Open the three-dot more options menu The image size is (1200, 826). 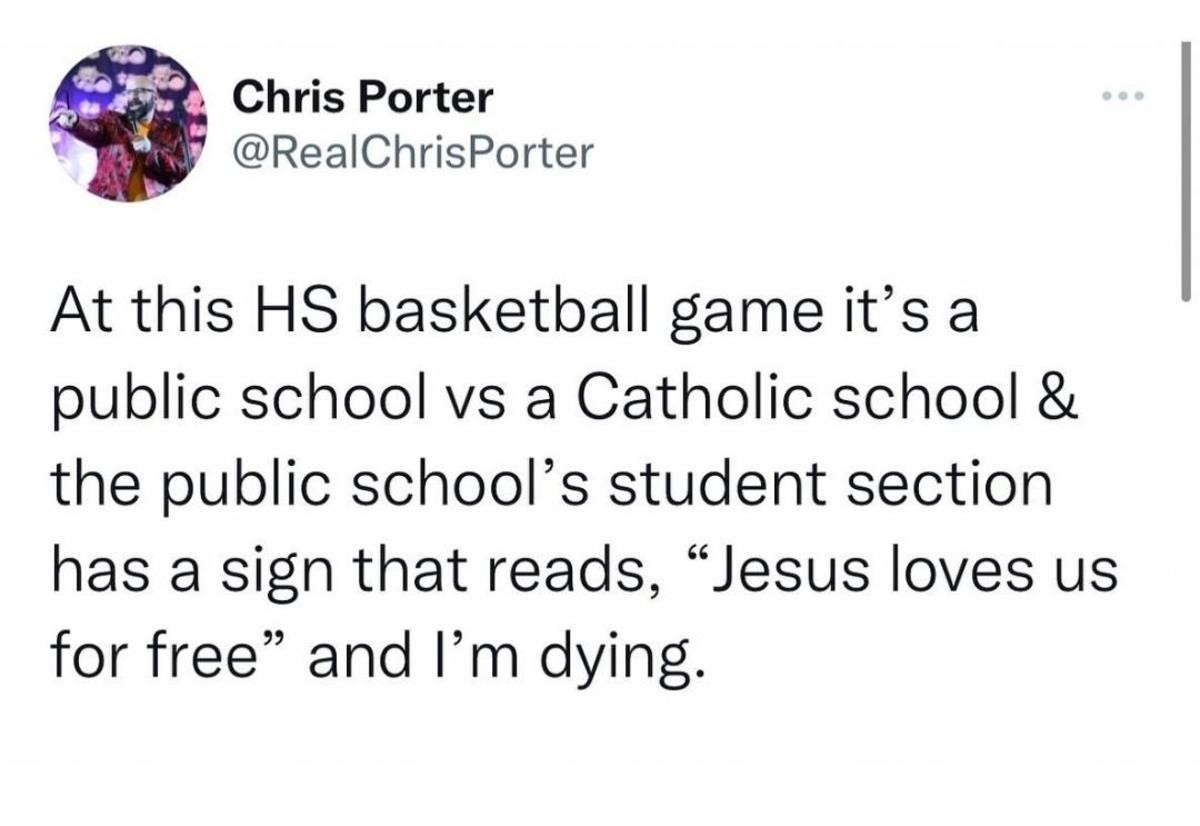tap(1119, 97)
